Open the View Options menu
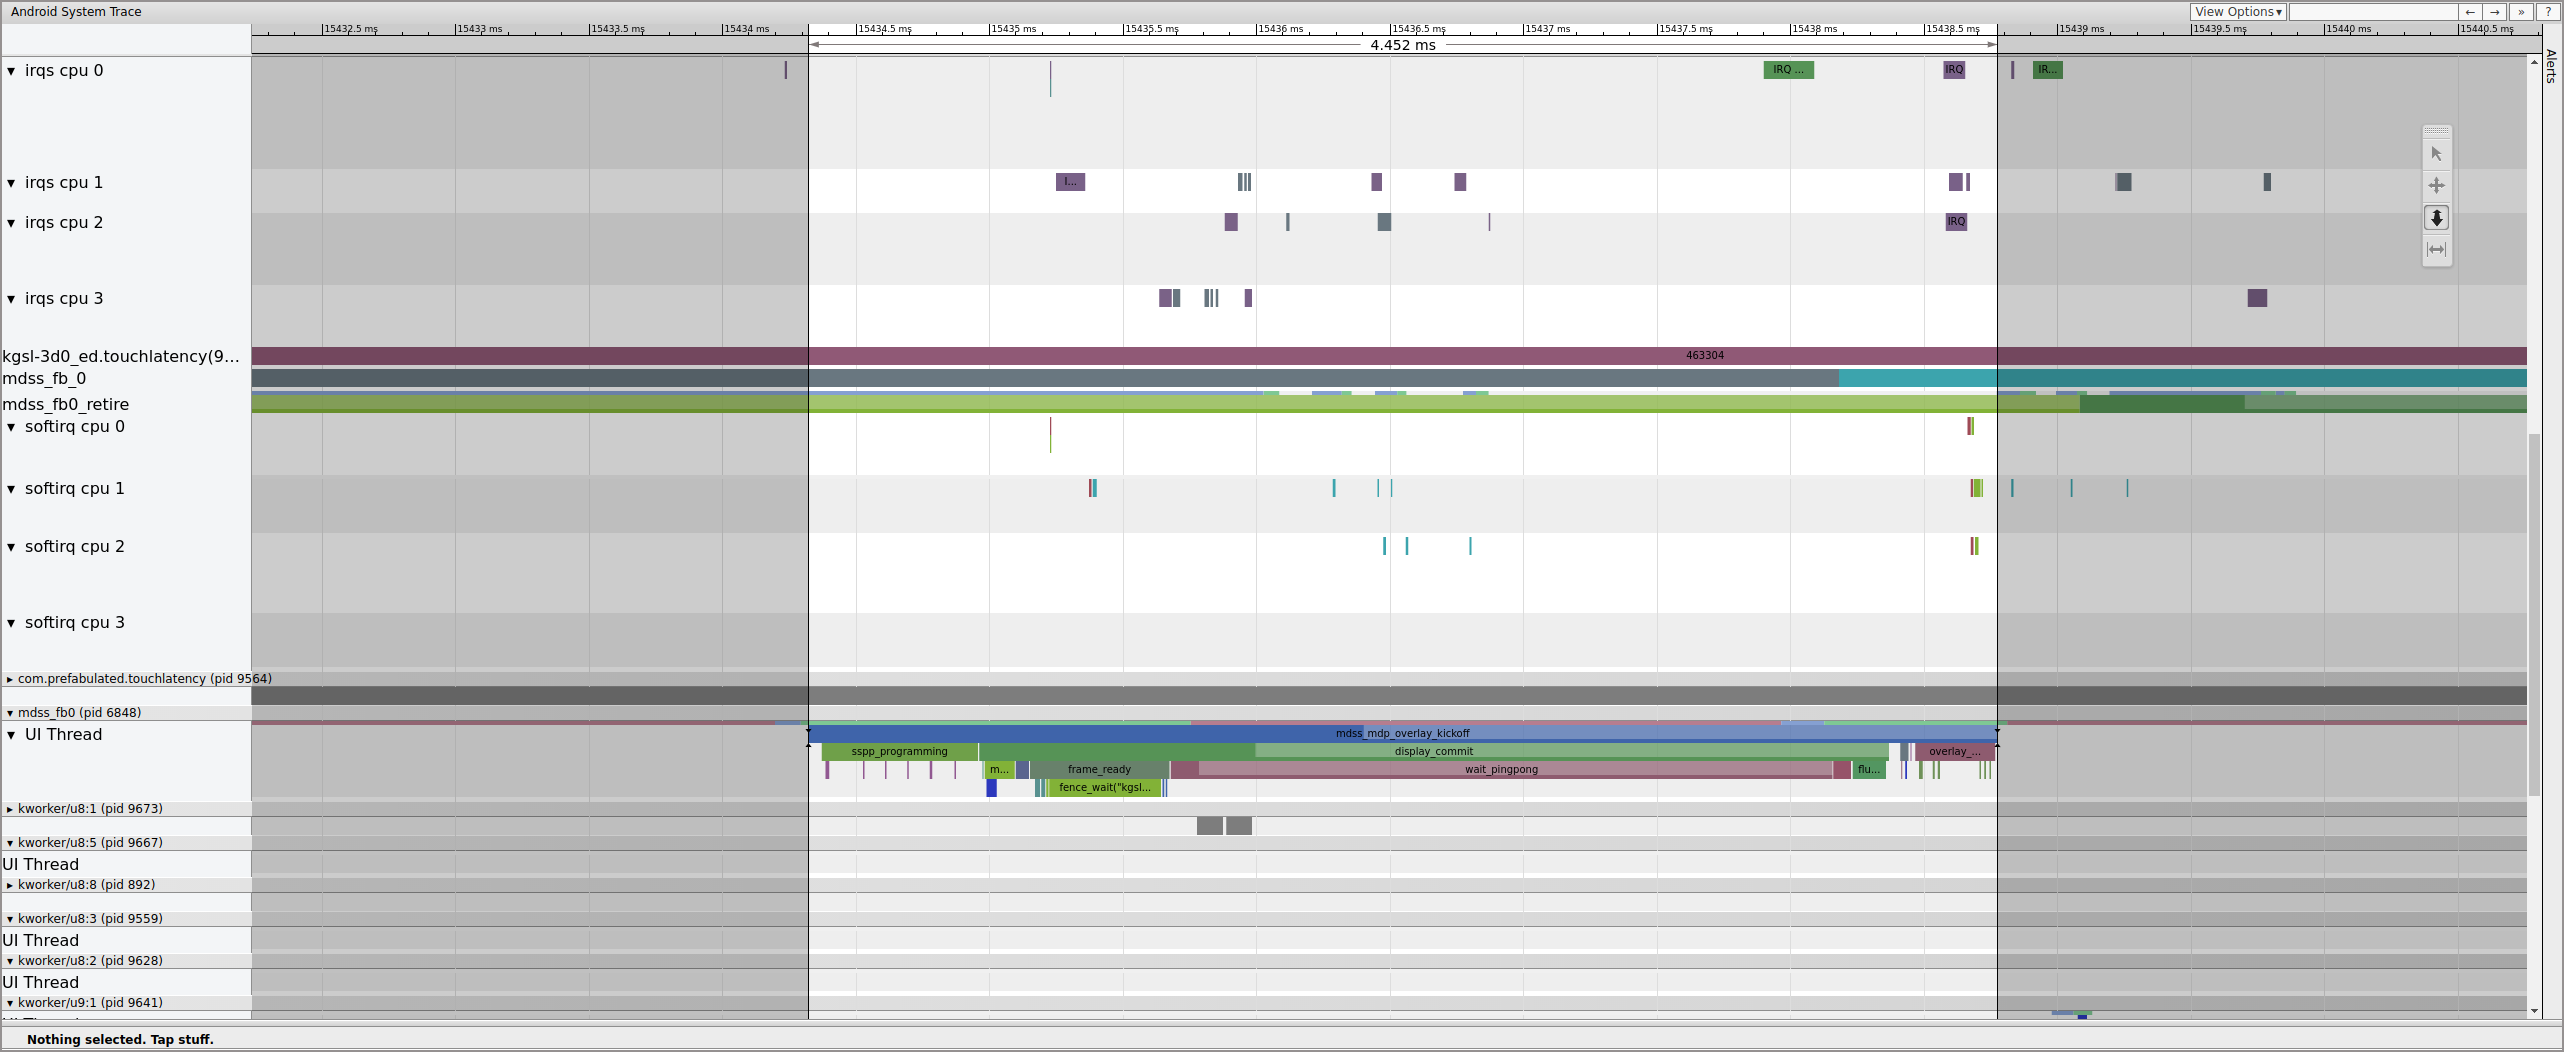The height and width of the screenshot is (1052, 2564). coord(2239,11)
